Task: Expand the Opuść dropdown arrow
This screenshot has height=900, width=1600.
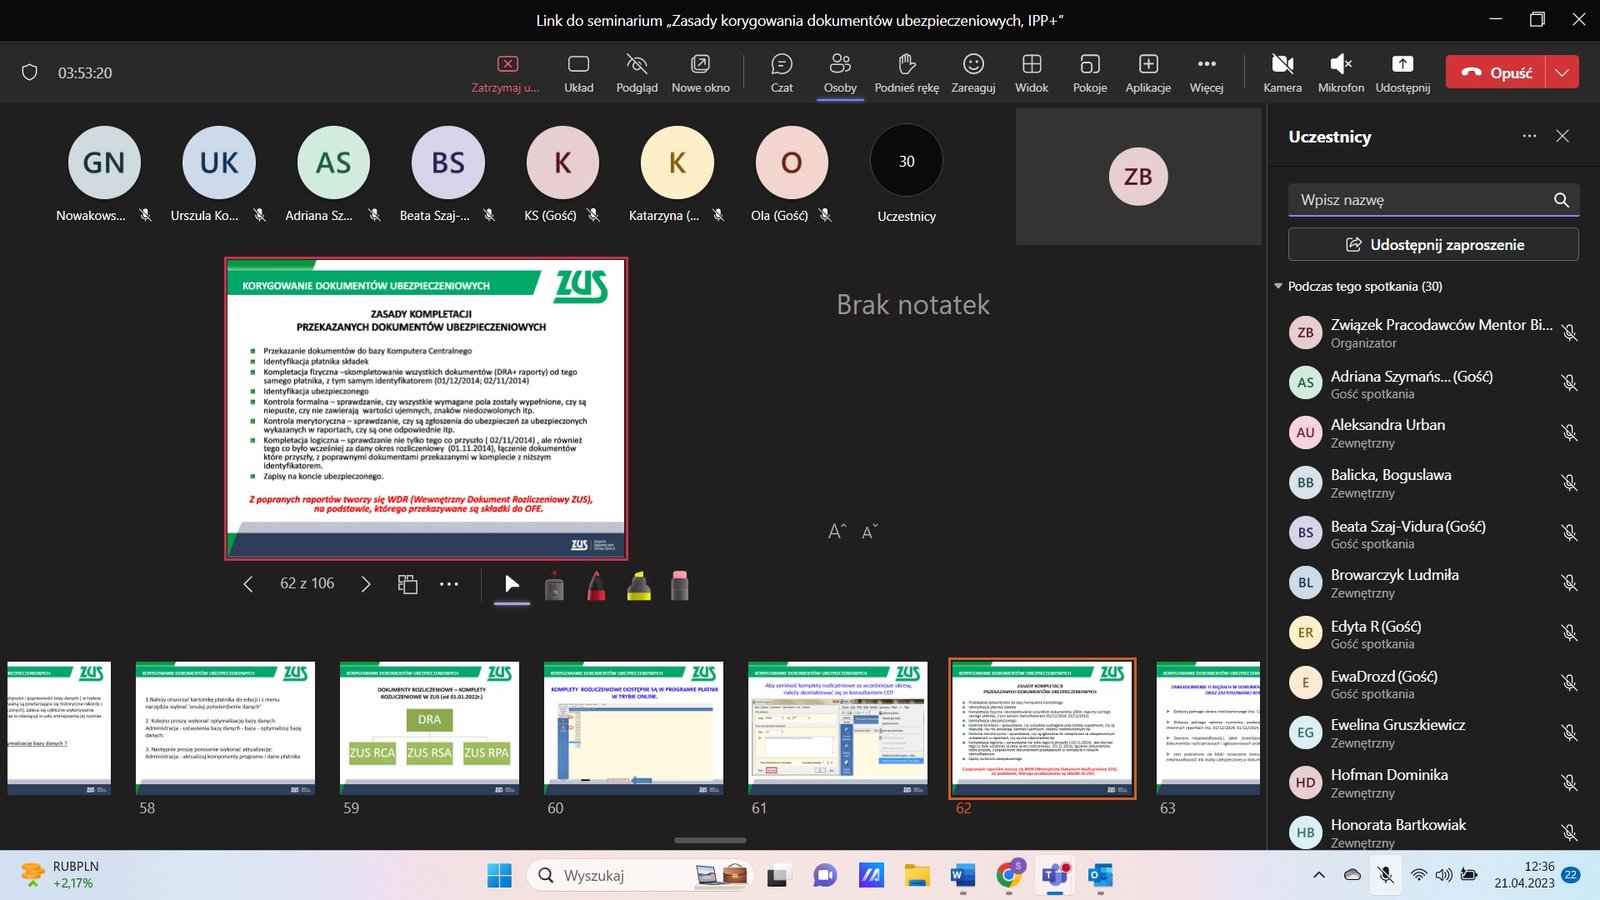Action: (x=1562, y=72)
